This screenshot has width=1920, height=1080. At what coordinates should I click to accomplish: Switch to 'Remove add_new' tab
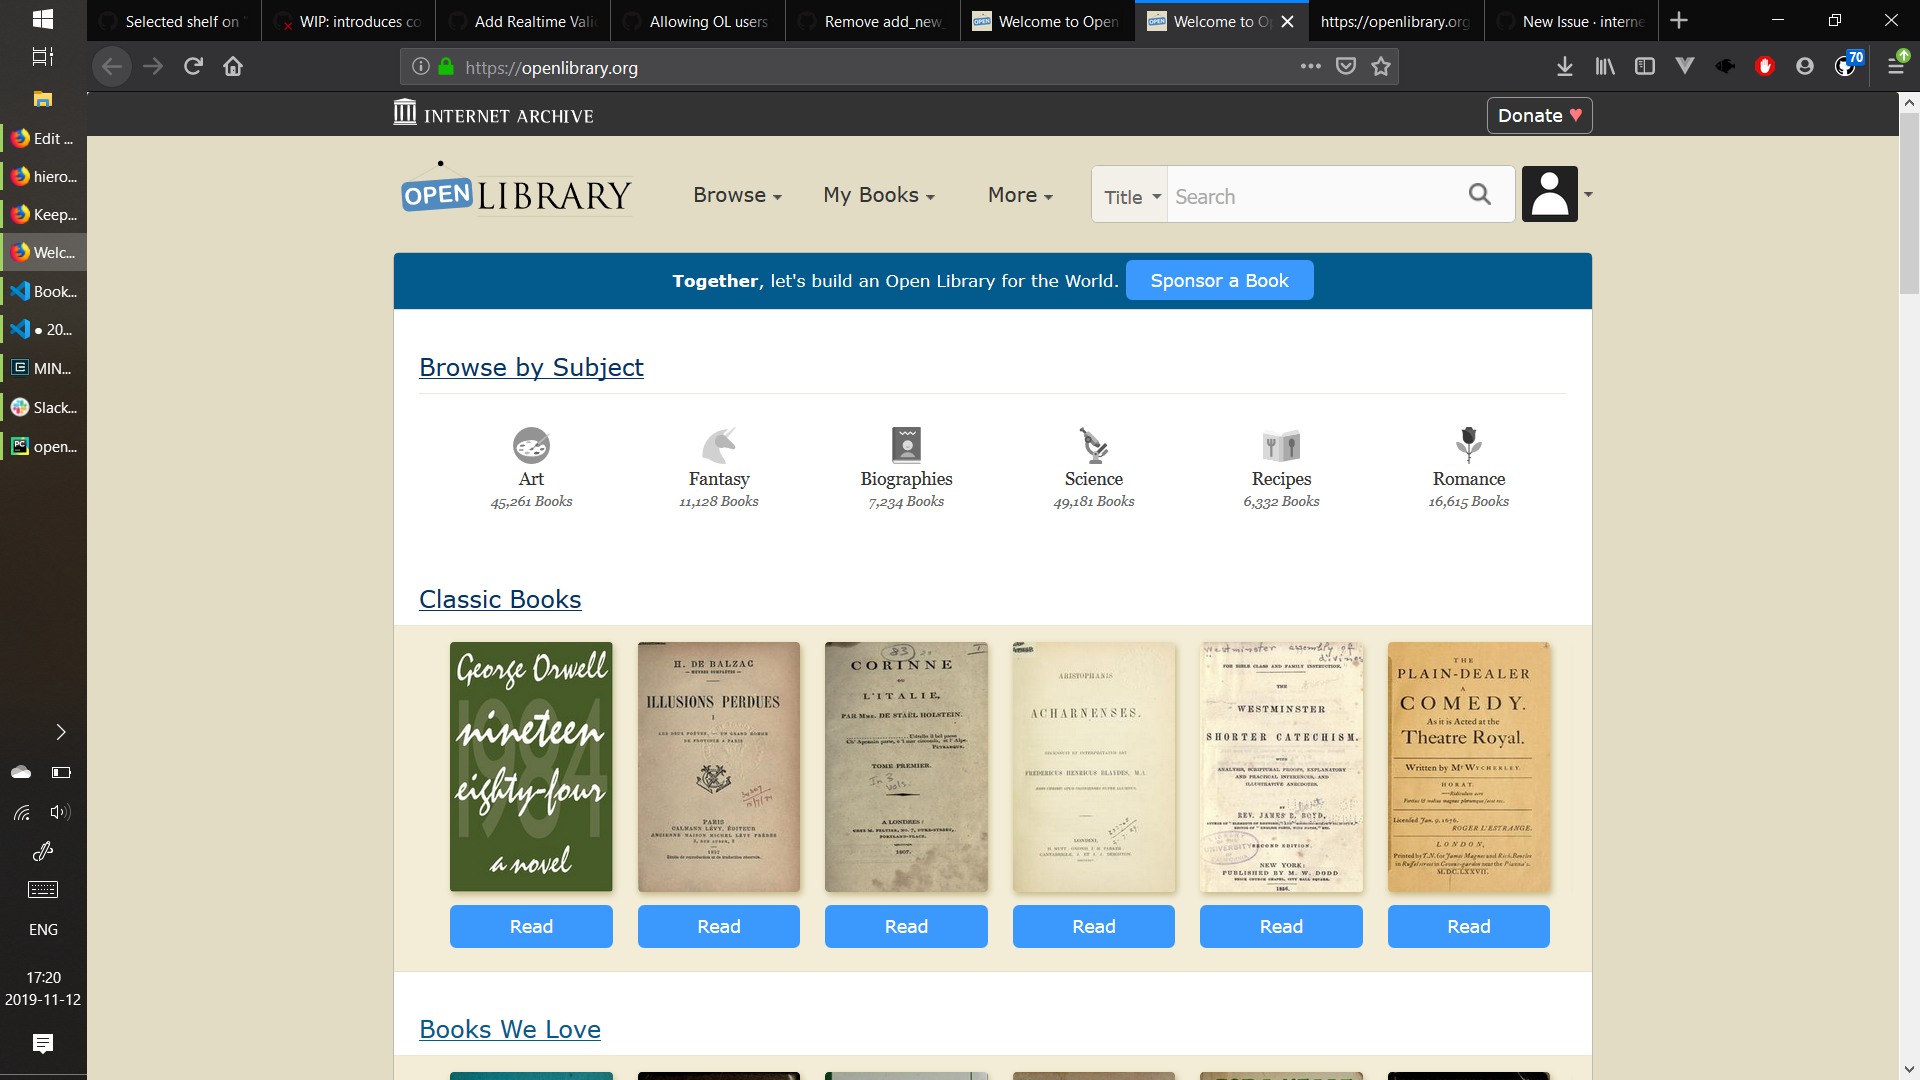pos(873,21)
